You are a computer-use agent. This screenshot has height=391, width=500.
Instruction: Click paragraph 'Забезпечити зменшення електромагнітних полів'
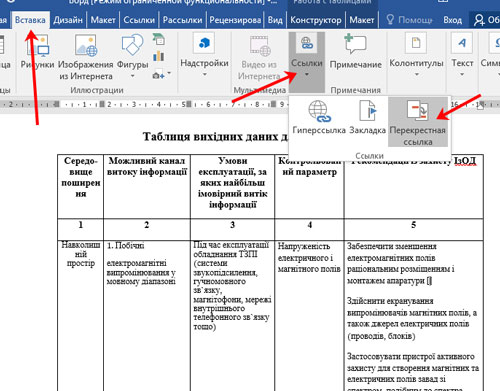click(401, 263)
